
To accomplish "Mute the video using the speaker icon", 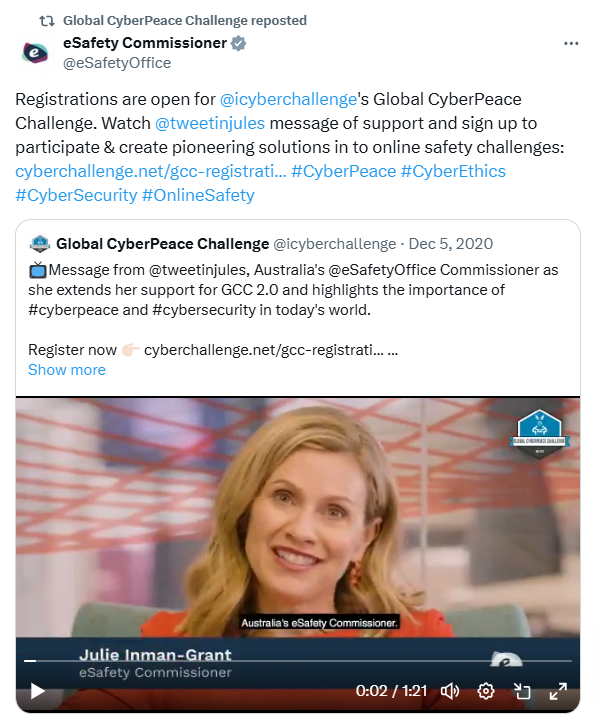I will tap(450, 691).
